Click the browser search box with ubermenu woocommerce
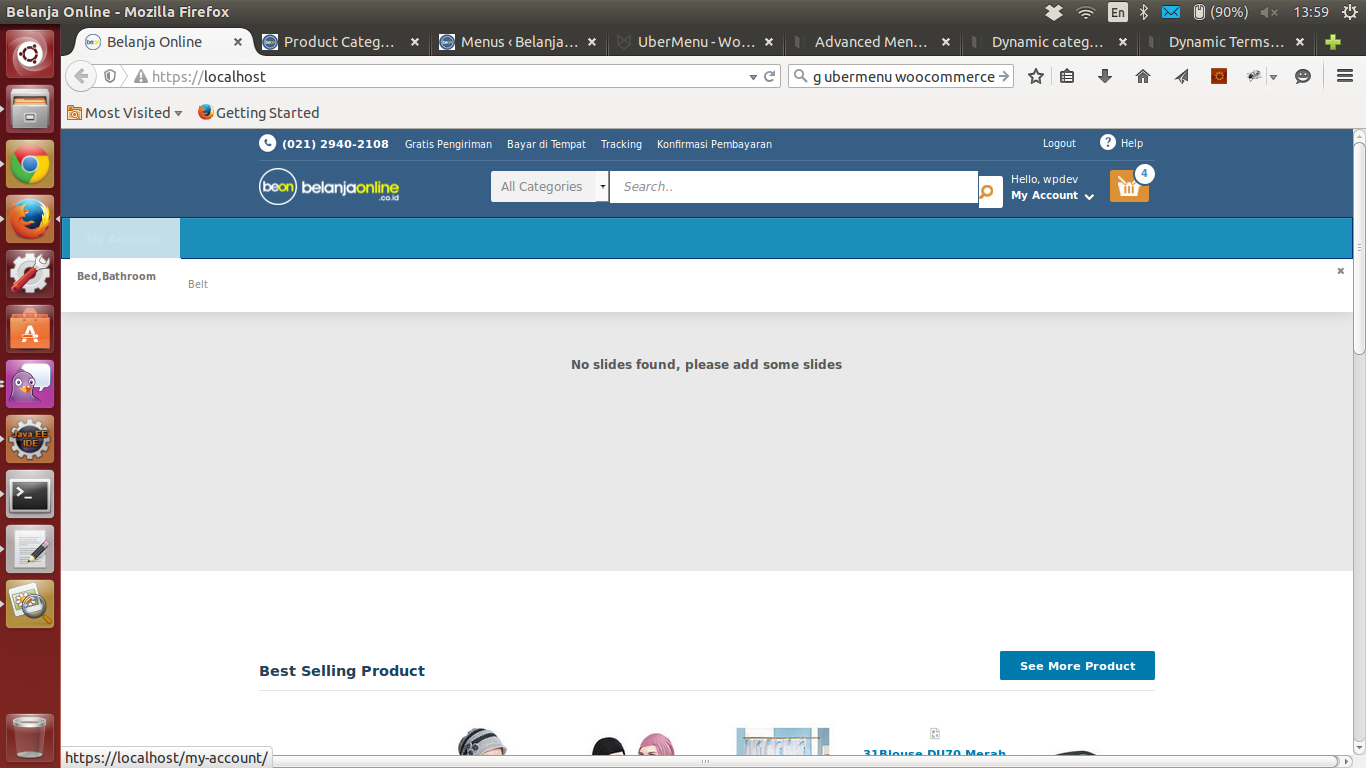Screen dimensions: 1366x768 coord(901,76)
